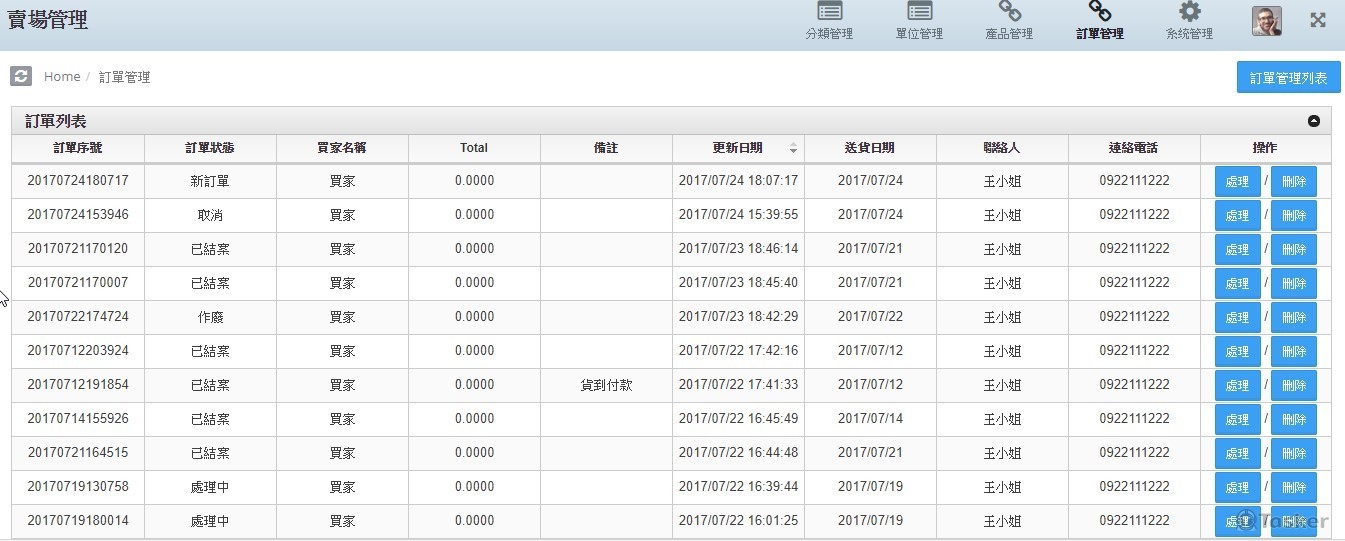The width and height of the screenshot is (1345, 541).
Task: Open 產品管理 product management icon
Action: pyautogui.click(x=1009, y=13)
